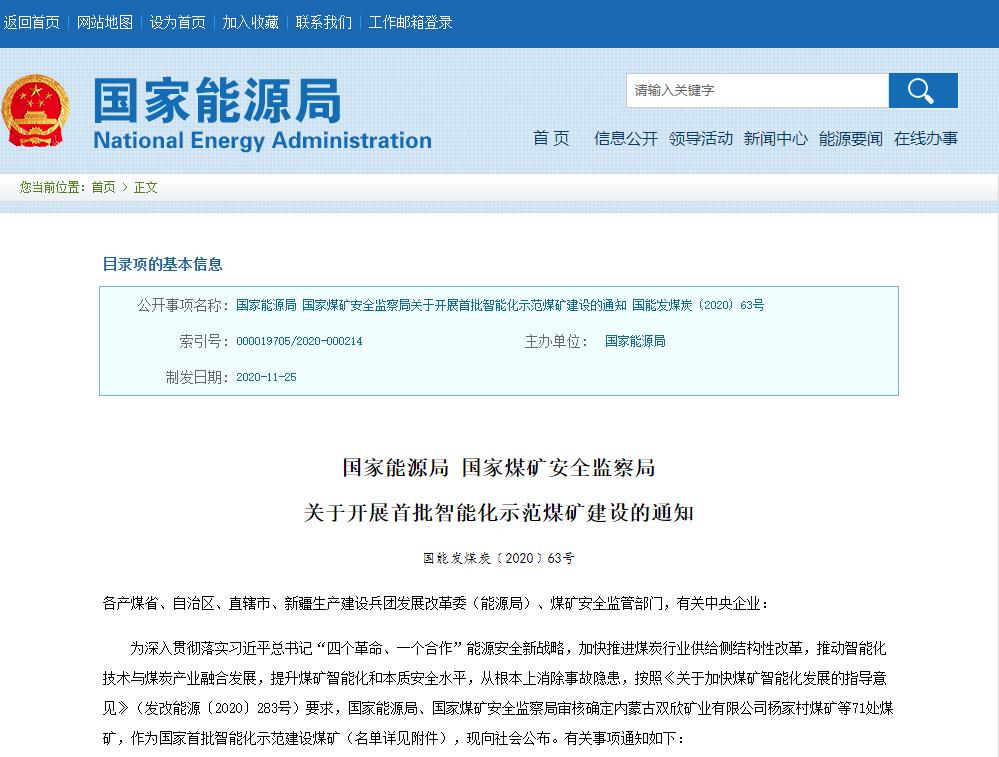Click the 请输入关键字 search input field
This screenshot has height=757, width=999.
pyautogui.click(x=757, y=90)
